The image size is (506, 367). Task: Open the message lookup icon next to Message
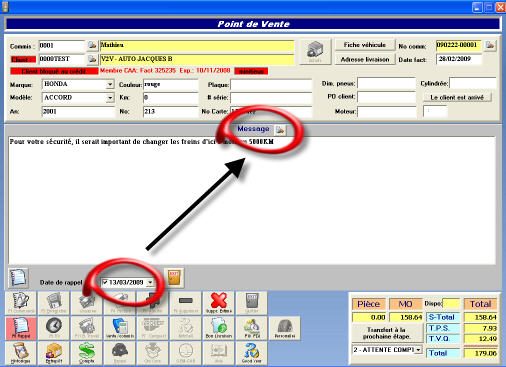coord(280,129)
